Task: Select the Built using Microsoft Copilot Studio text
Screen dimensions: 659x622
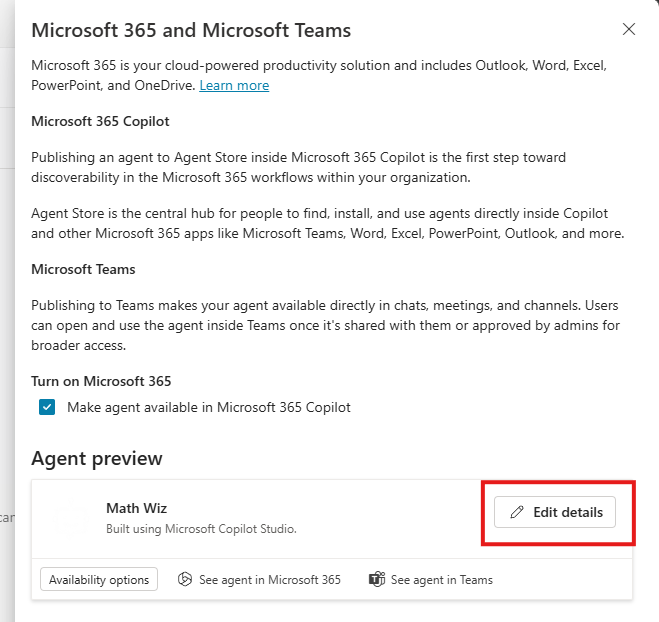Action: coord(201,529)
